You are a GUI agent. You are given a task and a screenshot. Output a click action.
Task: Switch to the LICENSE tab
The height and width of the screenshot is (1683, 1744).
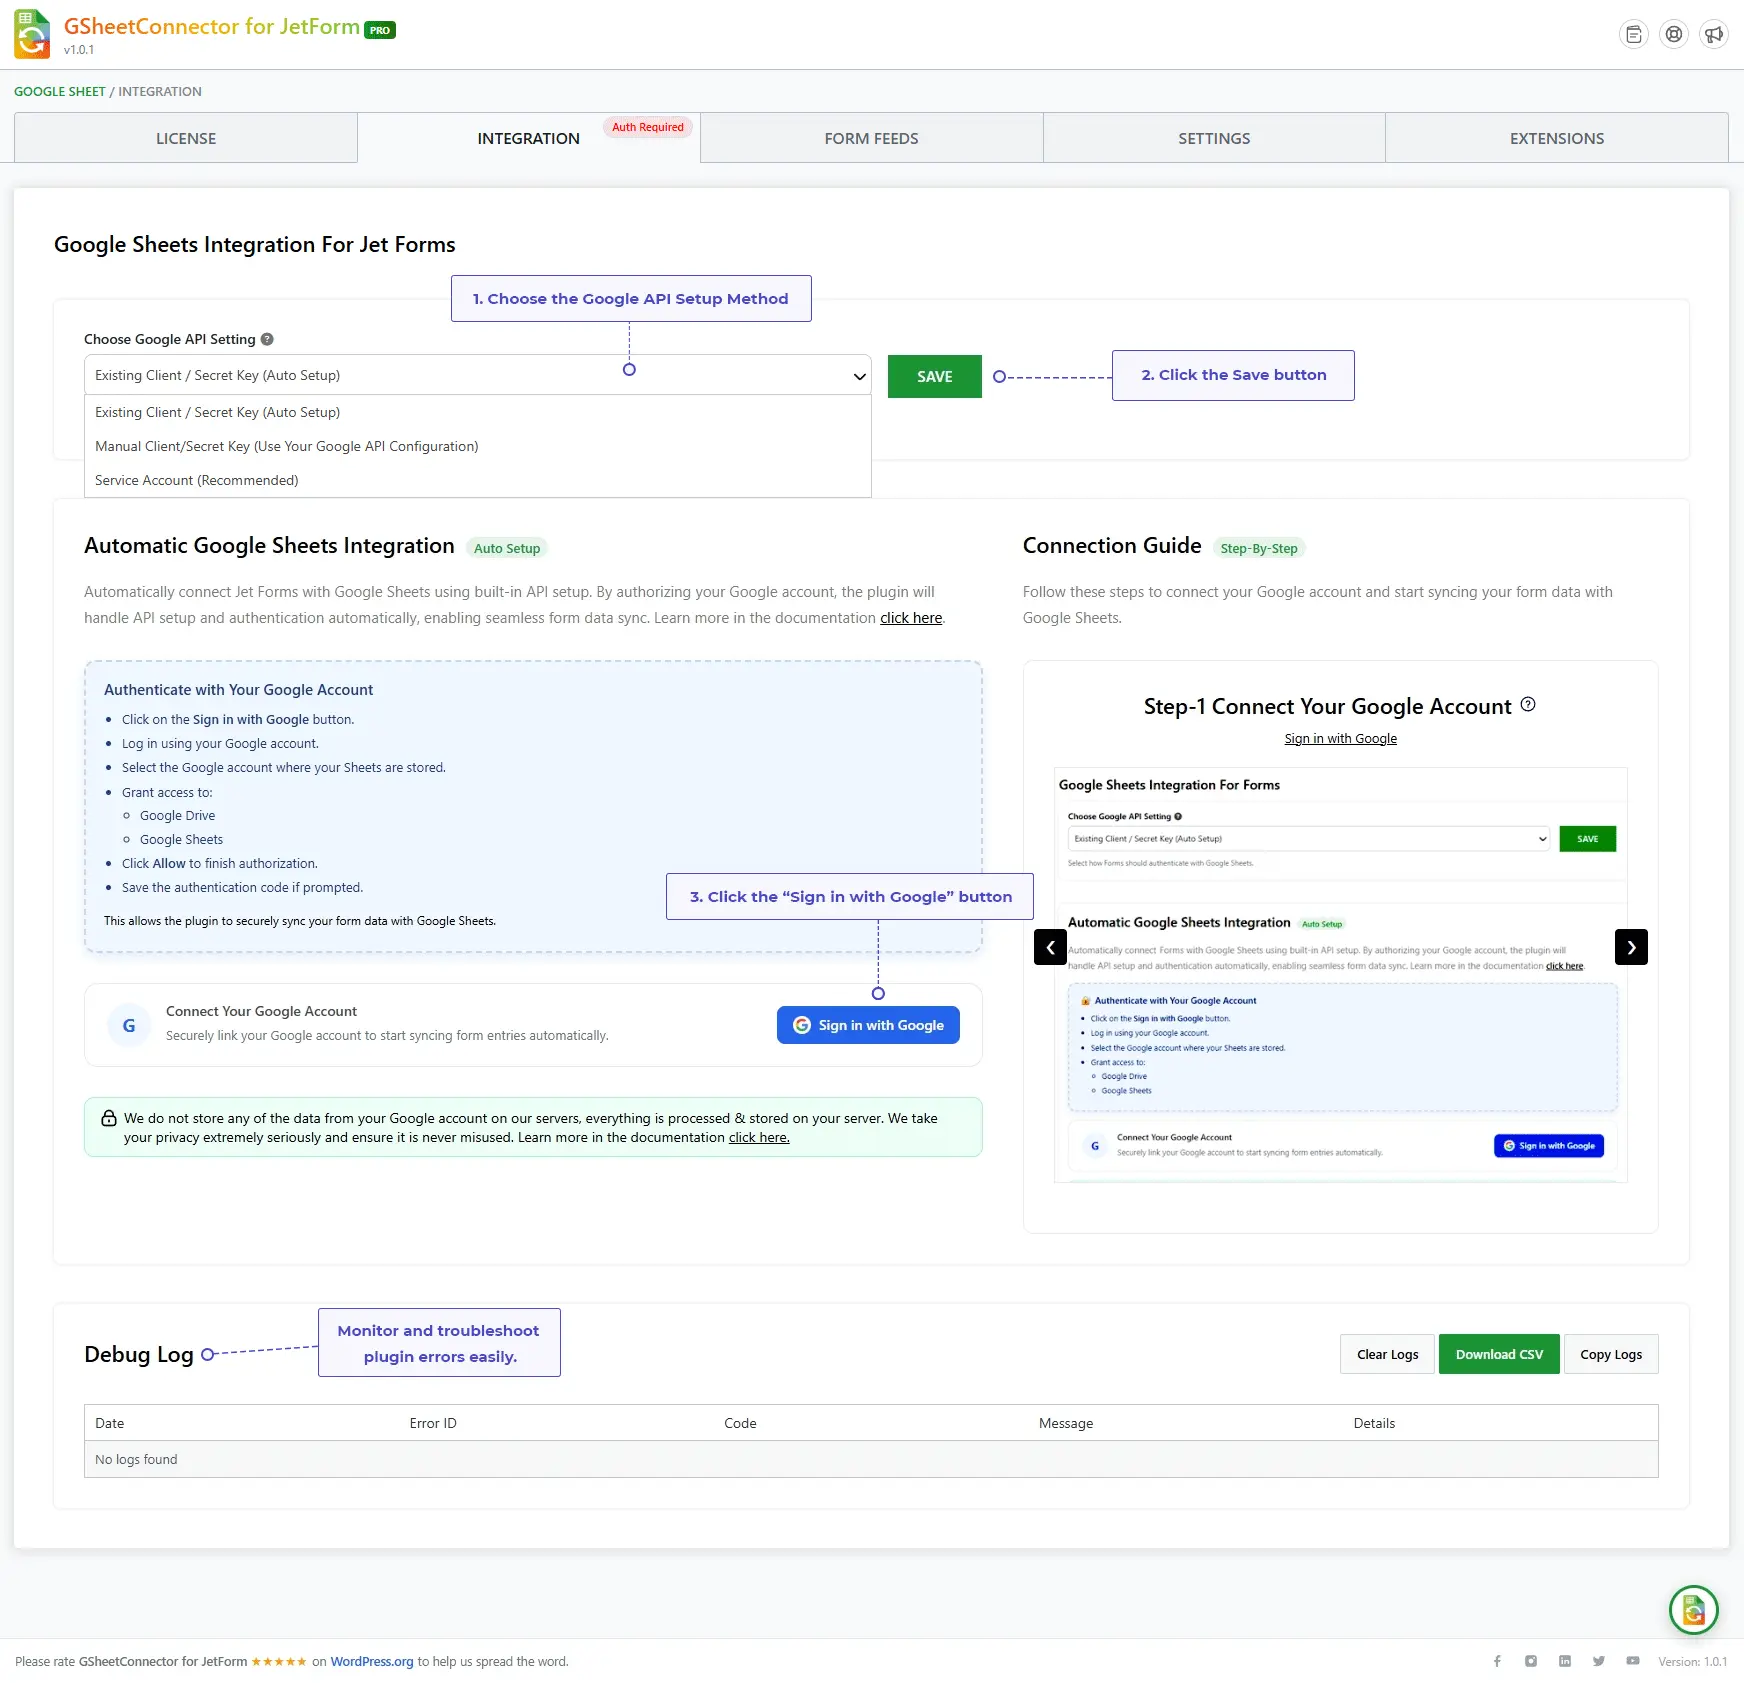point(186,138)
